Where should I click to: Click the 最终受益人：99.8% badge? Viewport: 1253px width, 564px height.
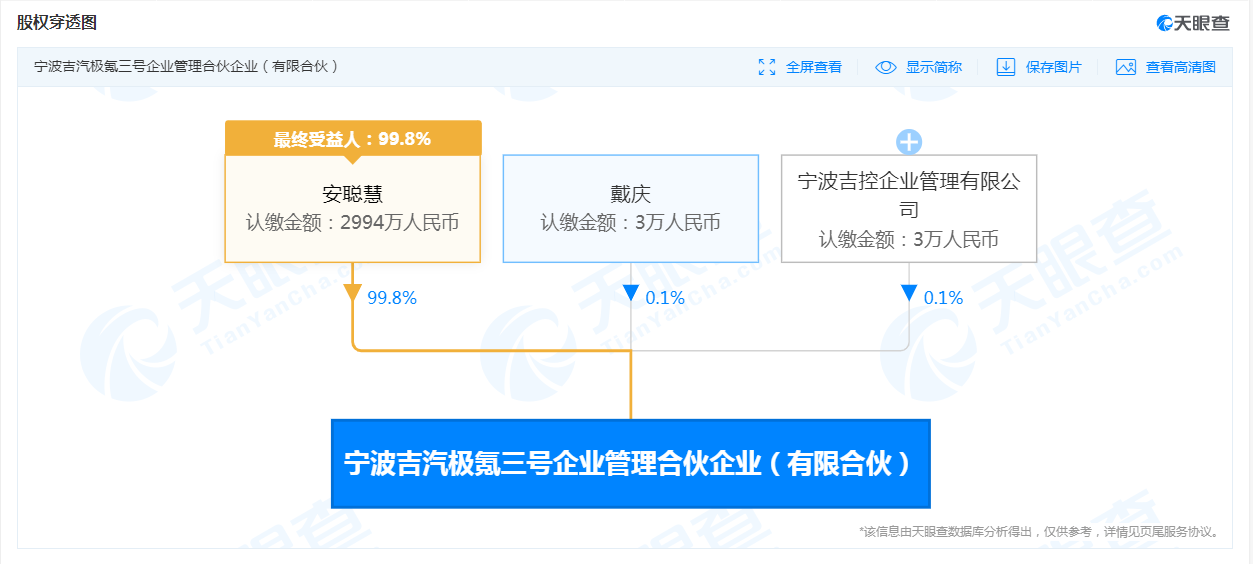click(x=353, y=138)
